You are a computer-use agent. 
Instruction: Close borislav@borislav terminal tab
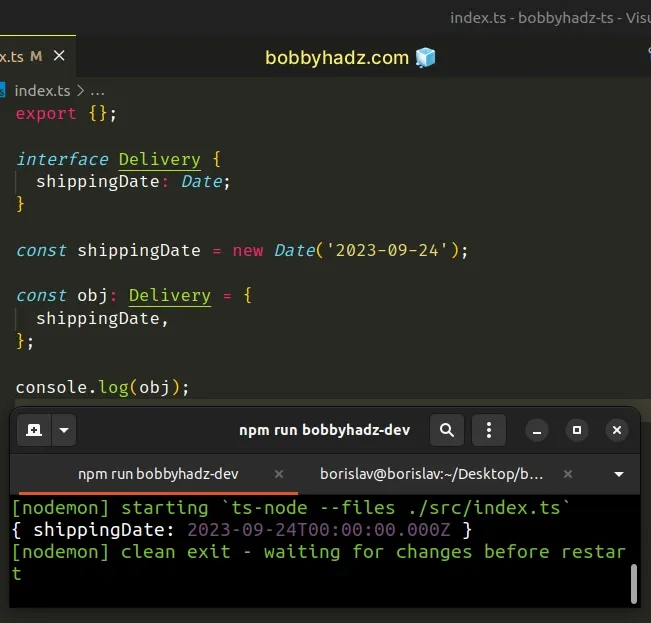[568, 474]
